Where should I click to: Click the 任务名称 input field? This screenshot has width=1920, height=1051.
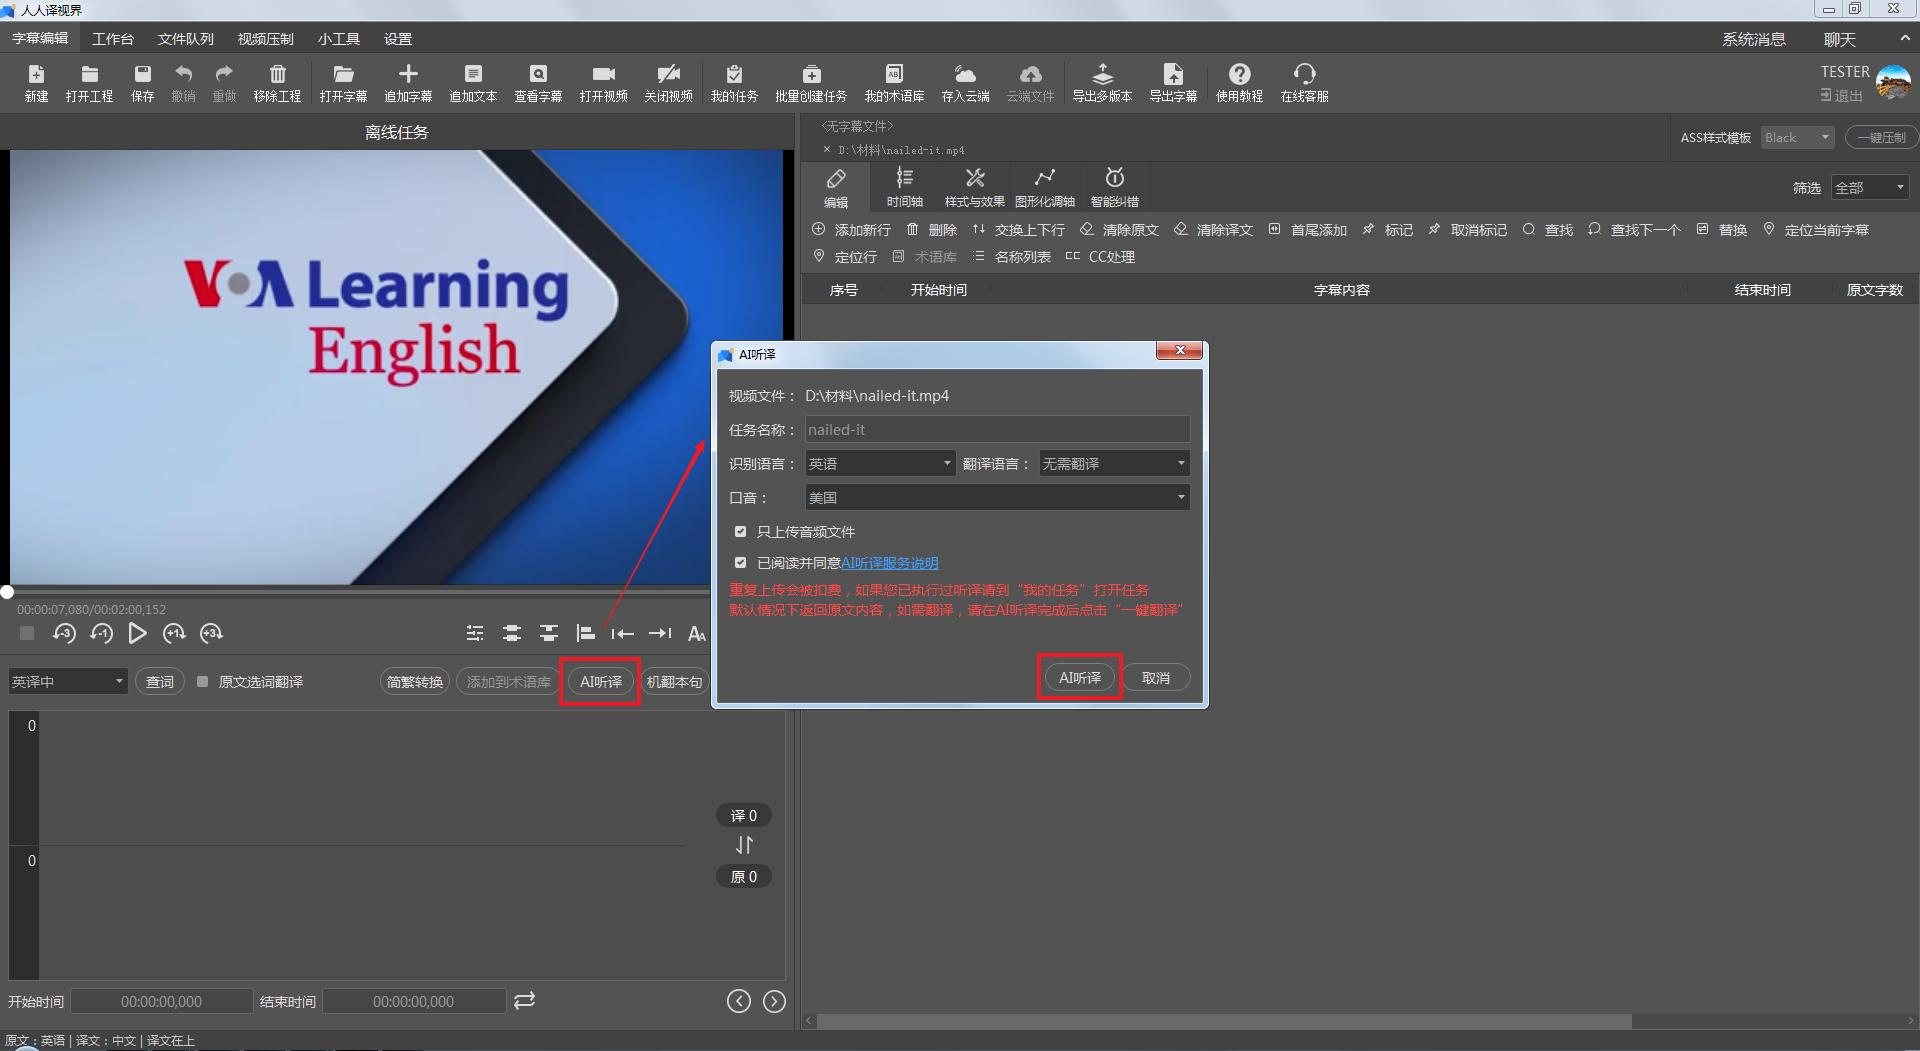997,430
